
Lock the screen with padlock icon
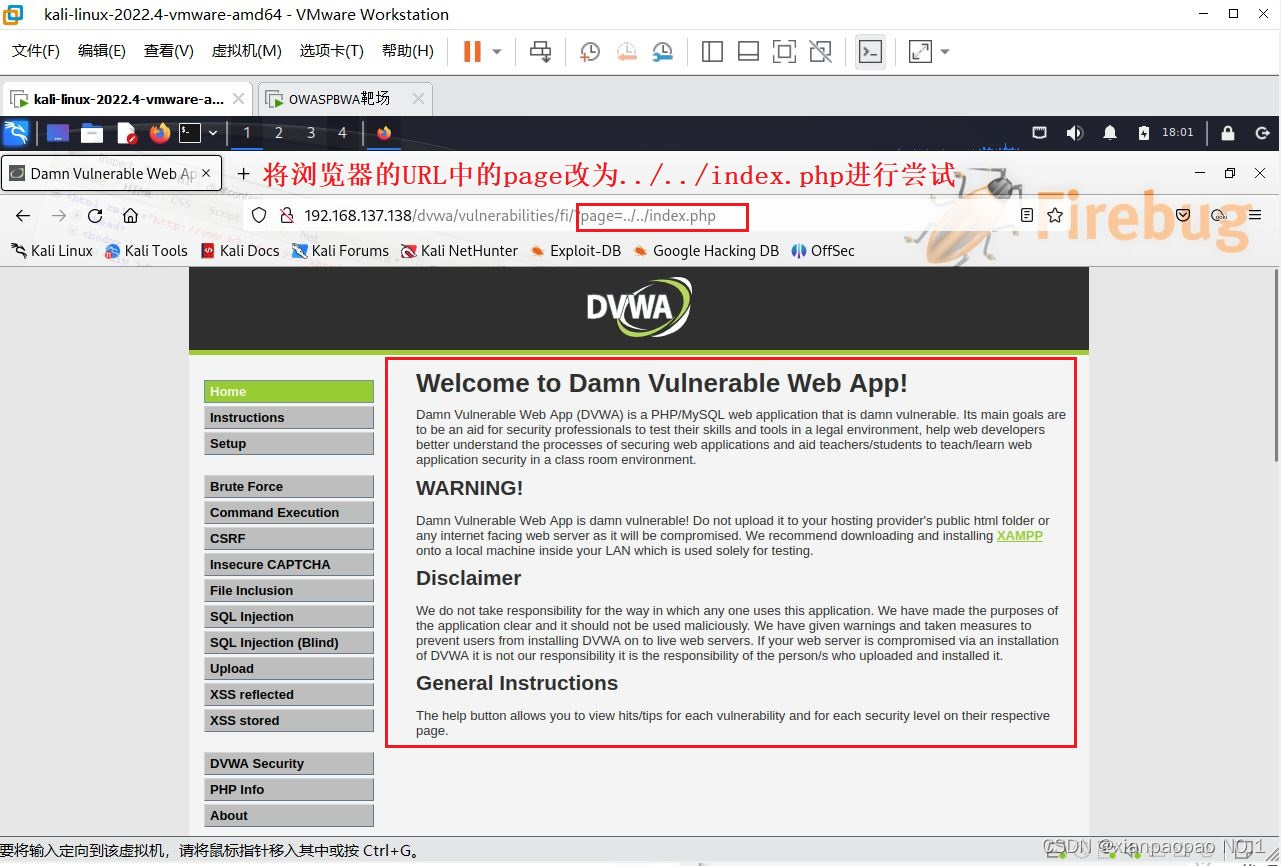[1228, 132]
